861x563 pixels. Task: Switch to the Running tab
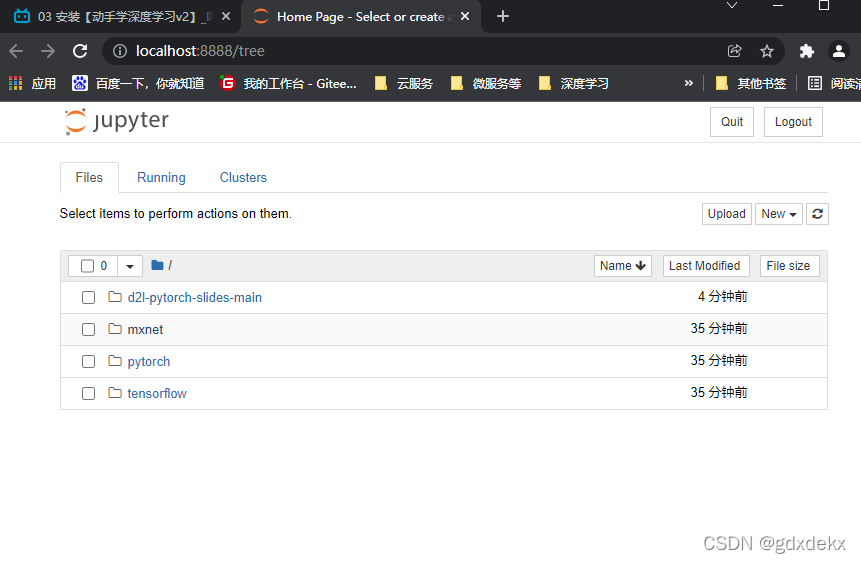[x=161, y=177]
